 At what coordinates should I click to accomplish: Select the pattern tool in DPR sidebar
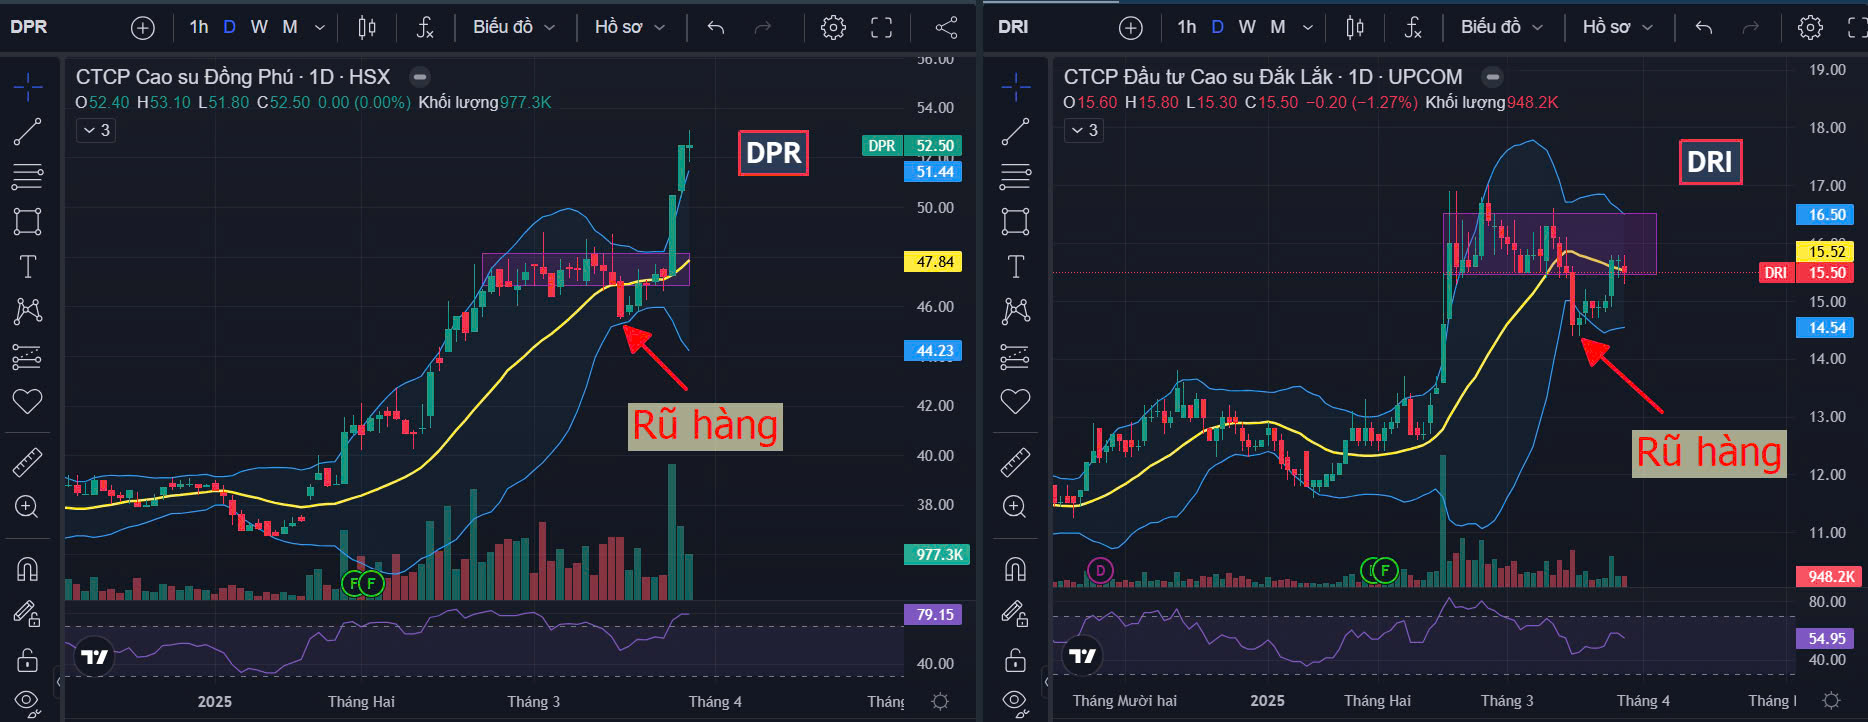28,311
